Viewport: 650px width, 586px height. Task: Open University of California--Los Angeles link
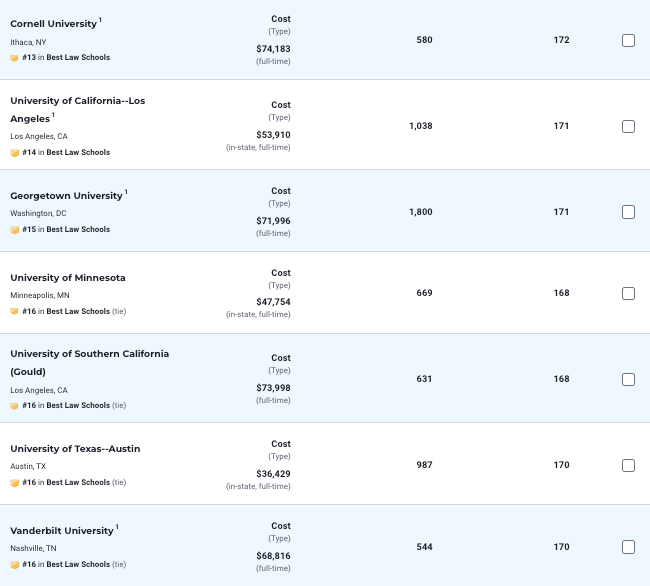77,101
